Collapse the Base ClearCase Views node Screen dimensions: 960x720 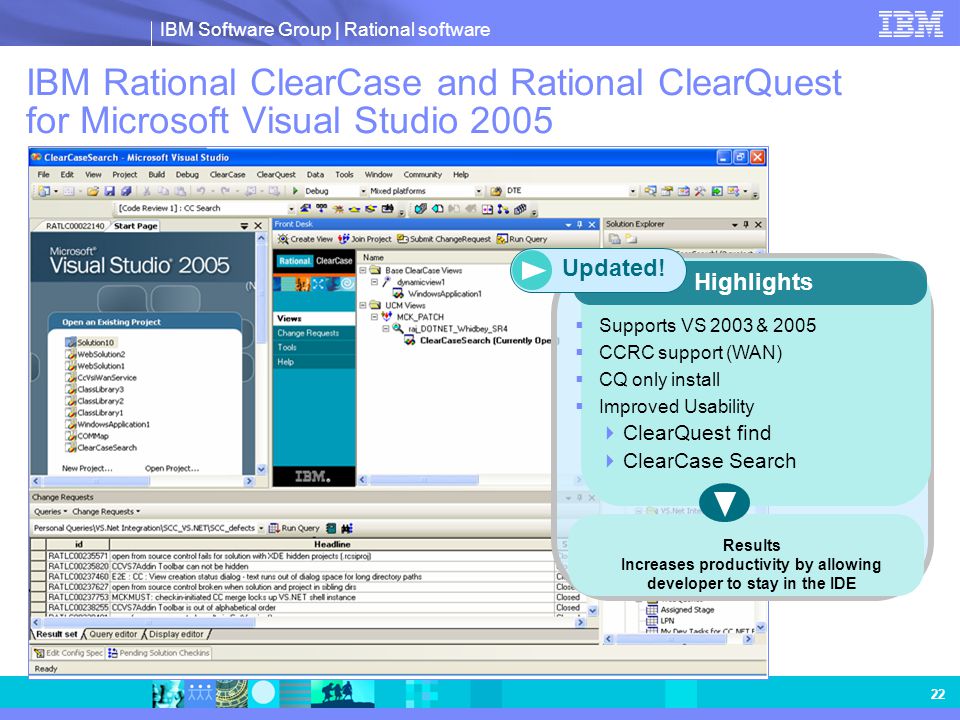pyautogui.click(x=362, y=270)
